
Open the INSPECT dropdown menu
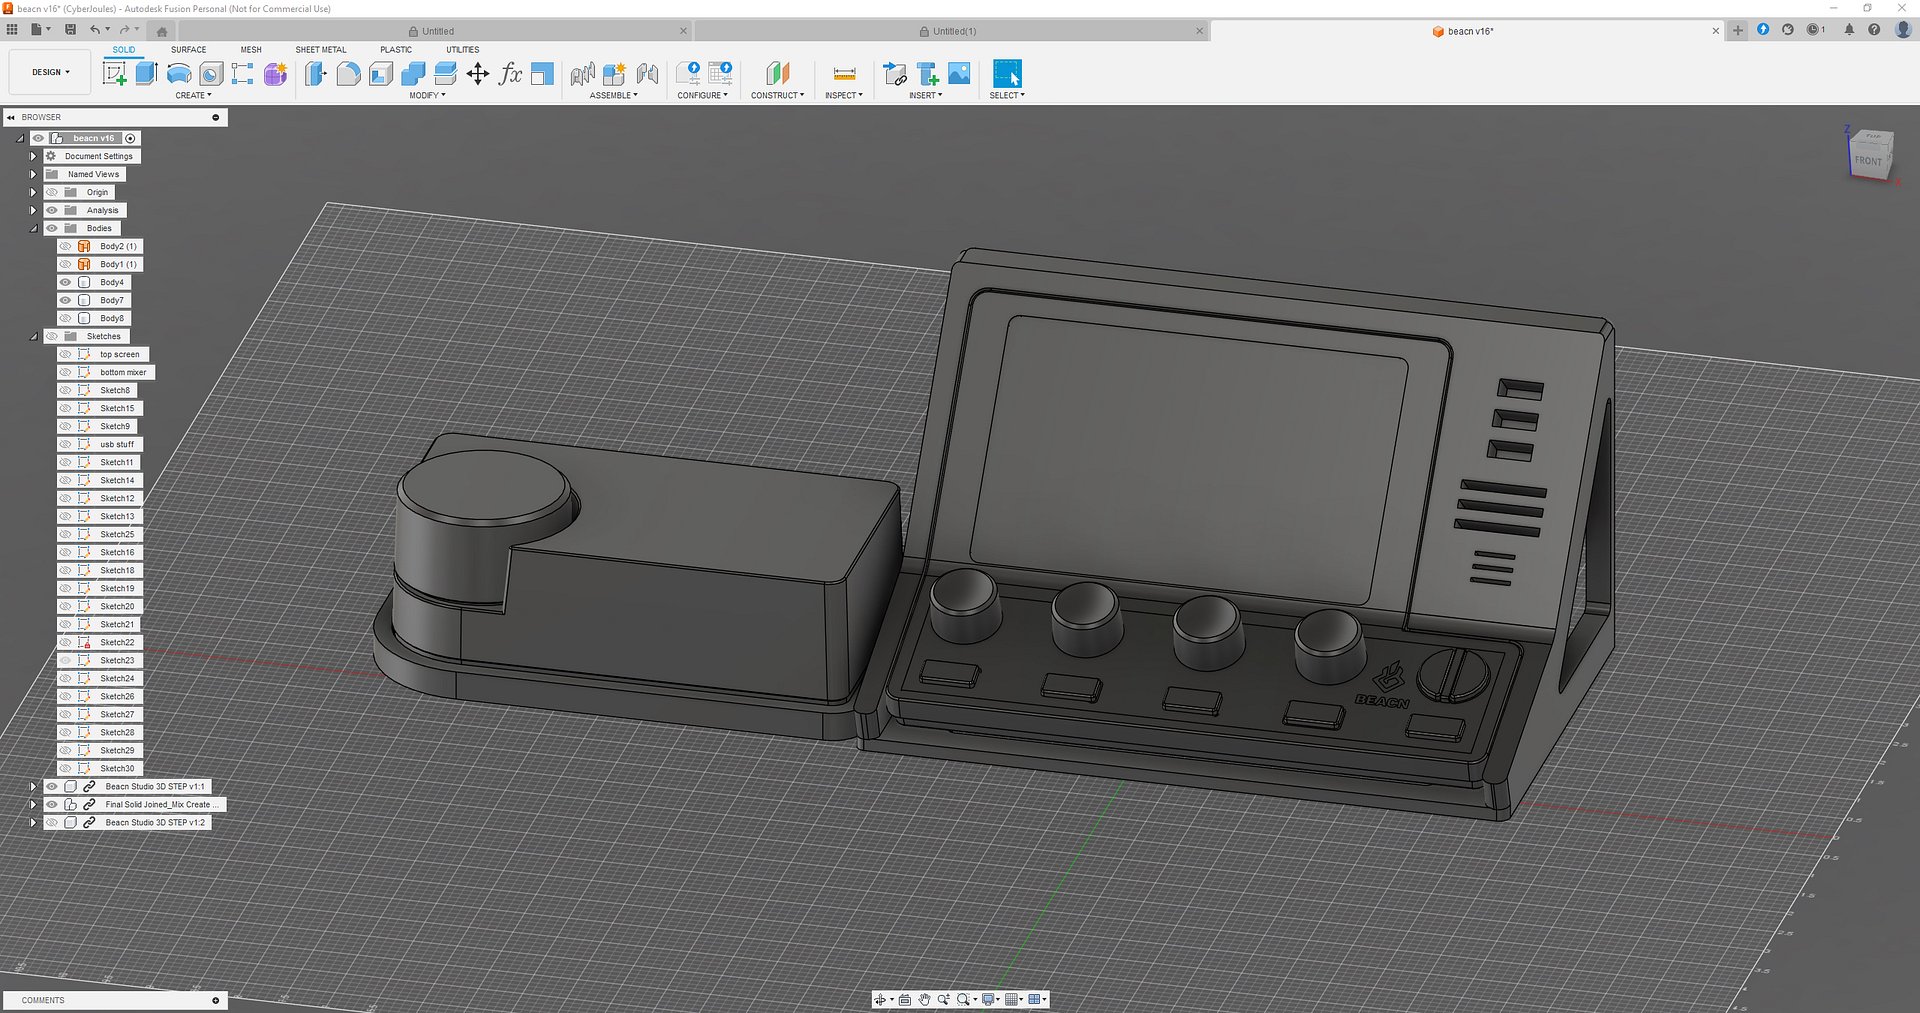click(x=843, y=95)
